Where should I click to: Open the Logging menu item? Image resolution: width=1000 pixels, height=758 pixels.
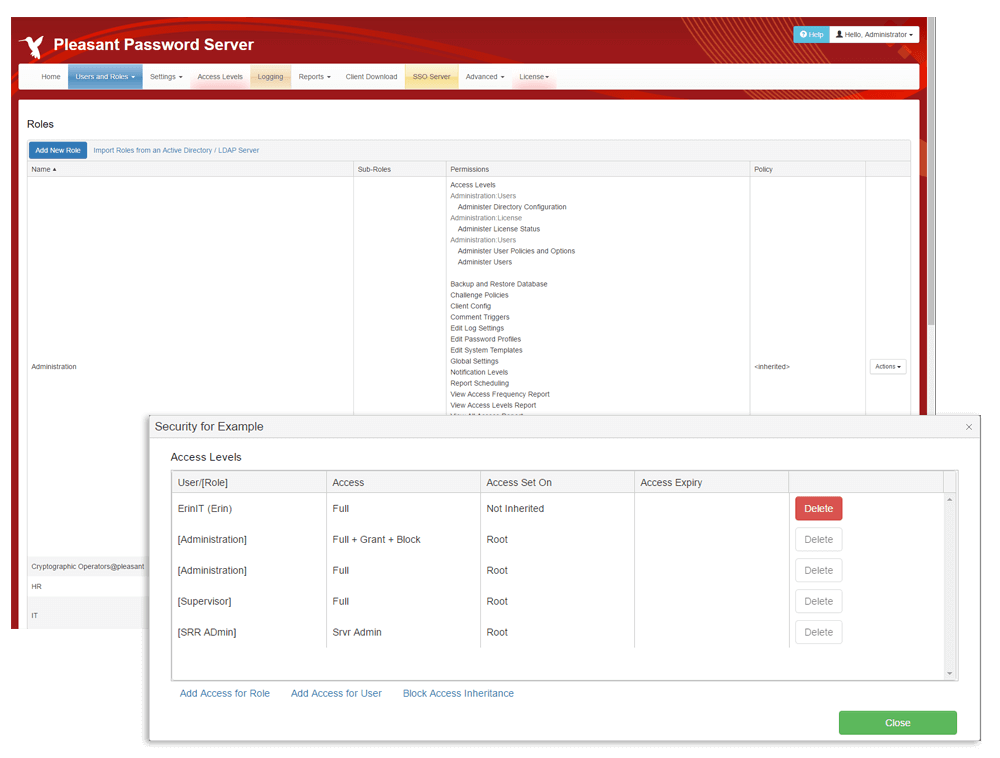270,77
